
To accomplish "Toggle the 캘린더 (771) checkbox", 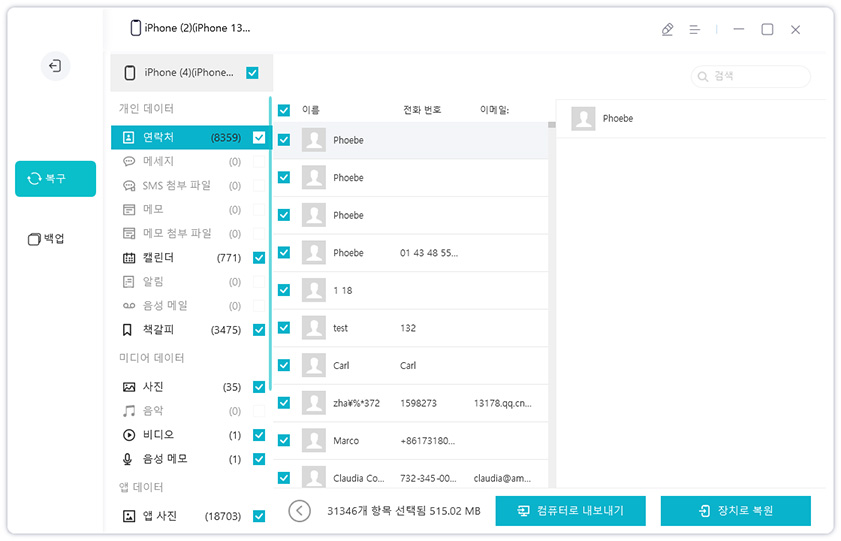I will pos(259,258).
